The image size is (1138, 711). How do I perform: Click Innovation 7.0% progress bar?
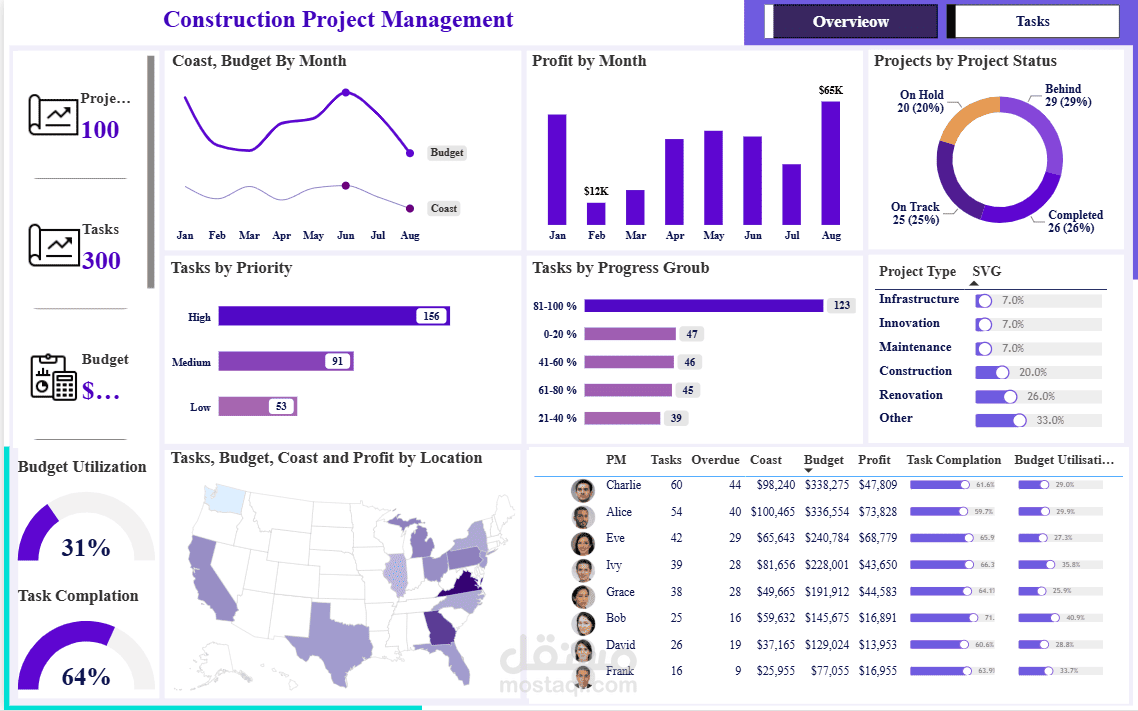[x=1039, y=324]
